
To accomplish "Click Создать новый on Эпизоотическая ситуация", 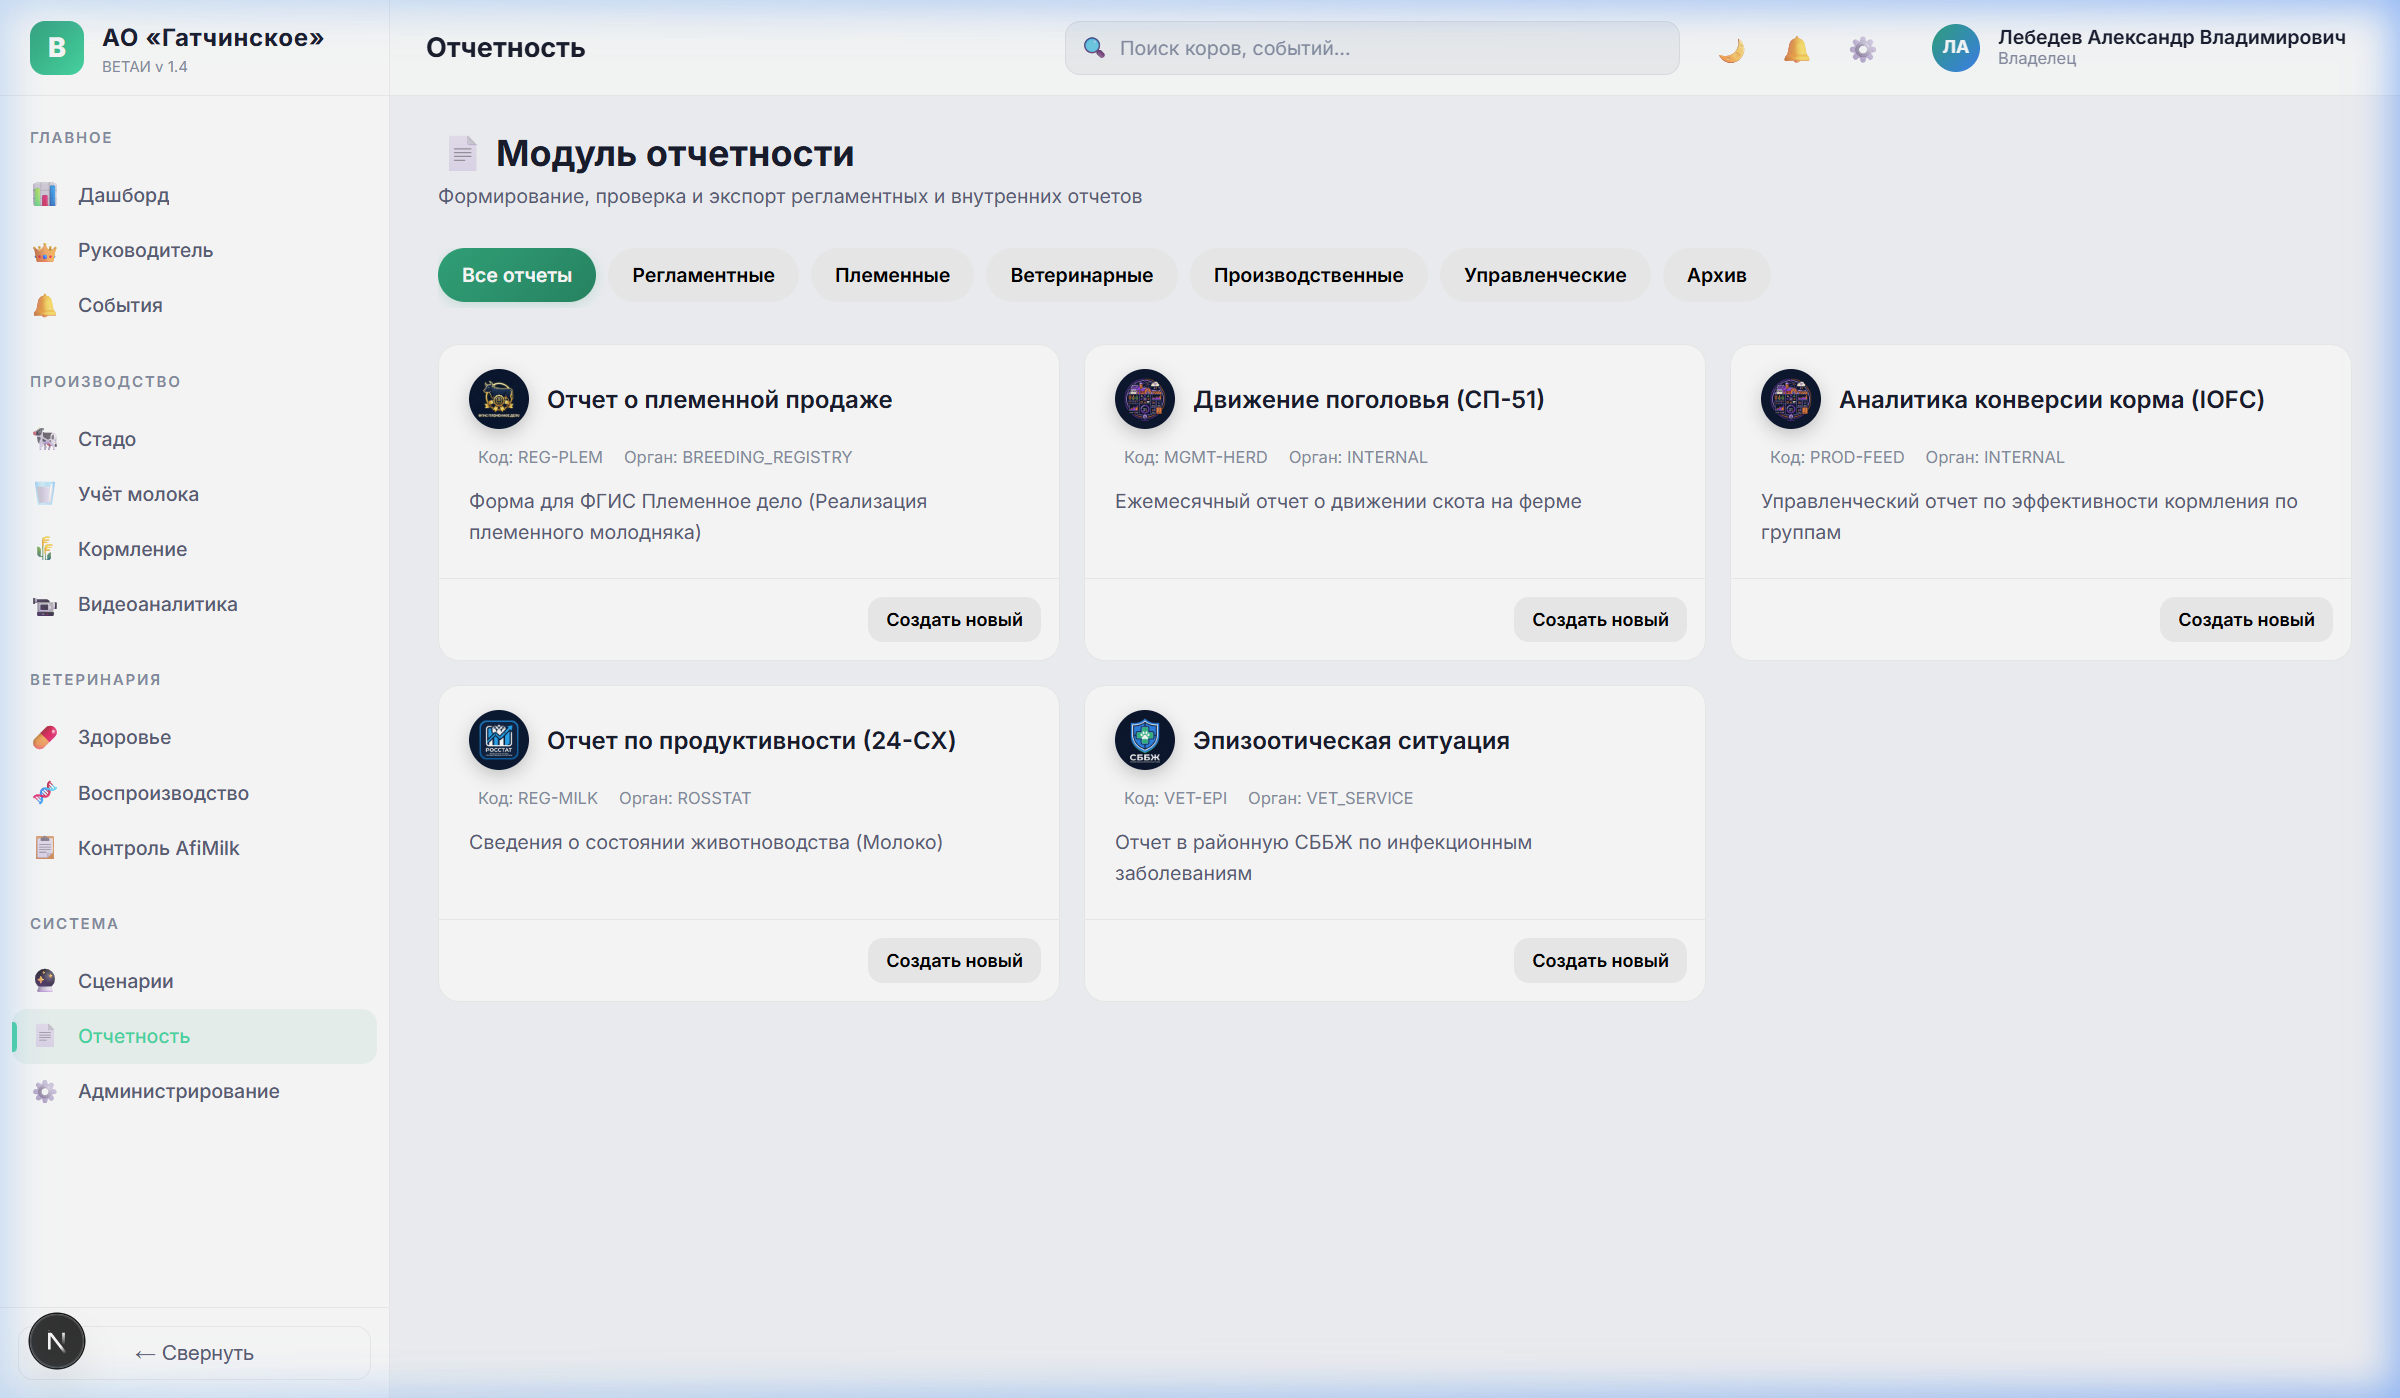I will pyautogui.click(x=1599, y=960).
